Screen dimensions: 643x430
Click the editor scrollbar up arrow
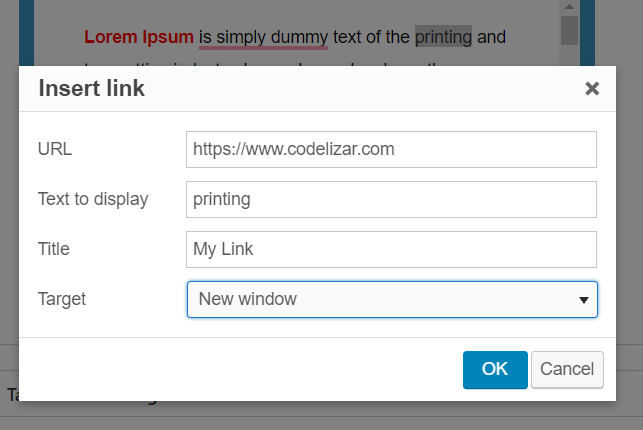pos(569,7)
